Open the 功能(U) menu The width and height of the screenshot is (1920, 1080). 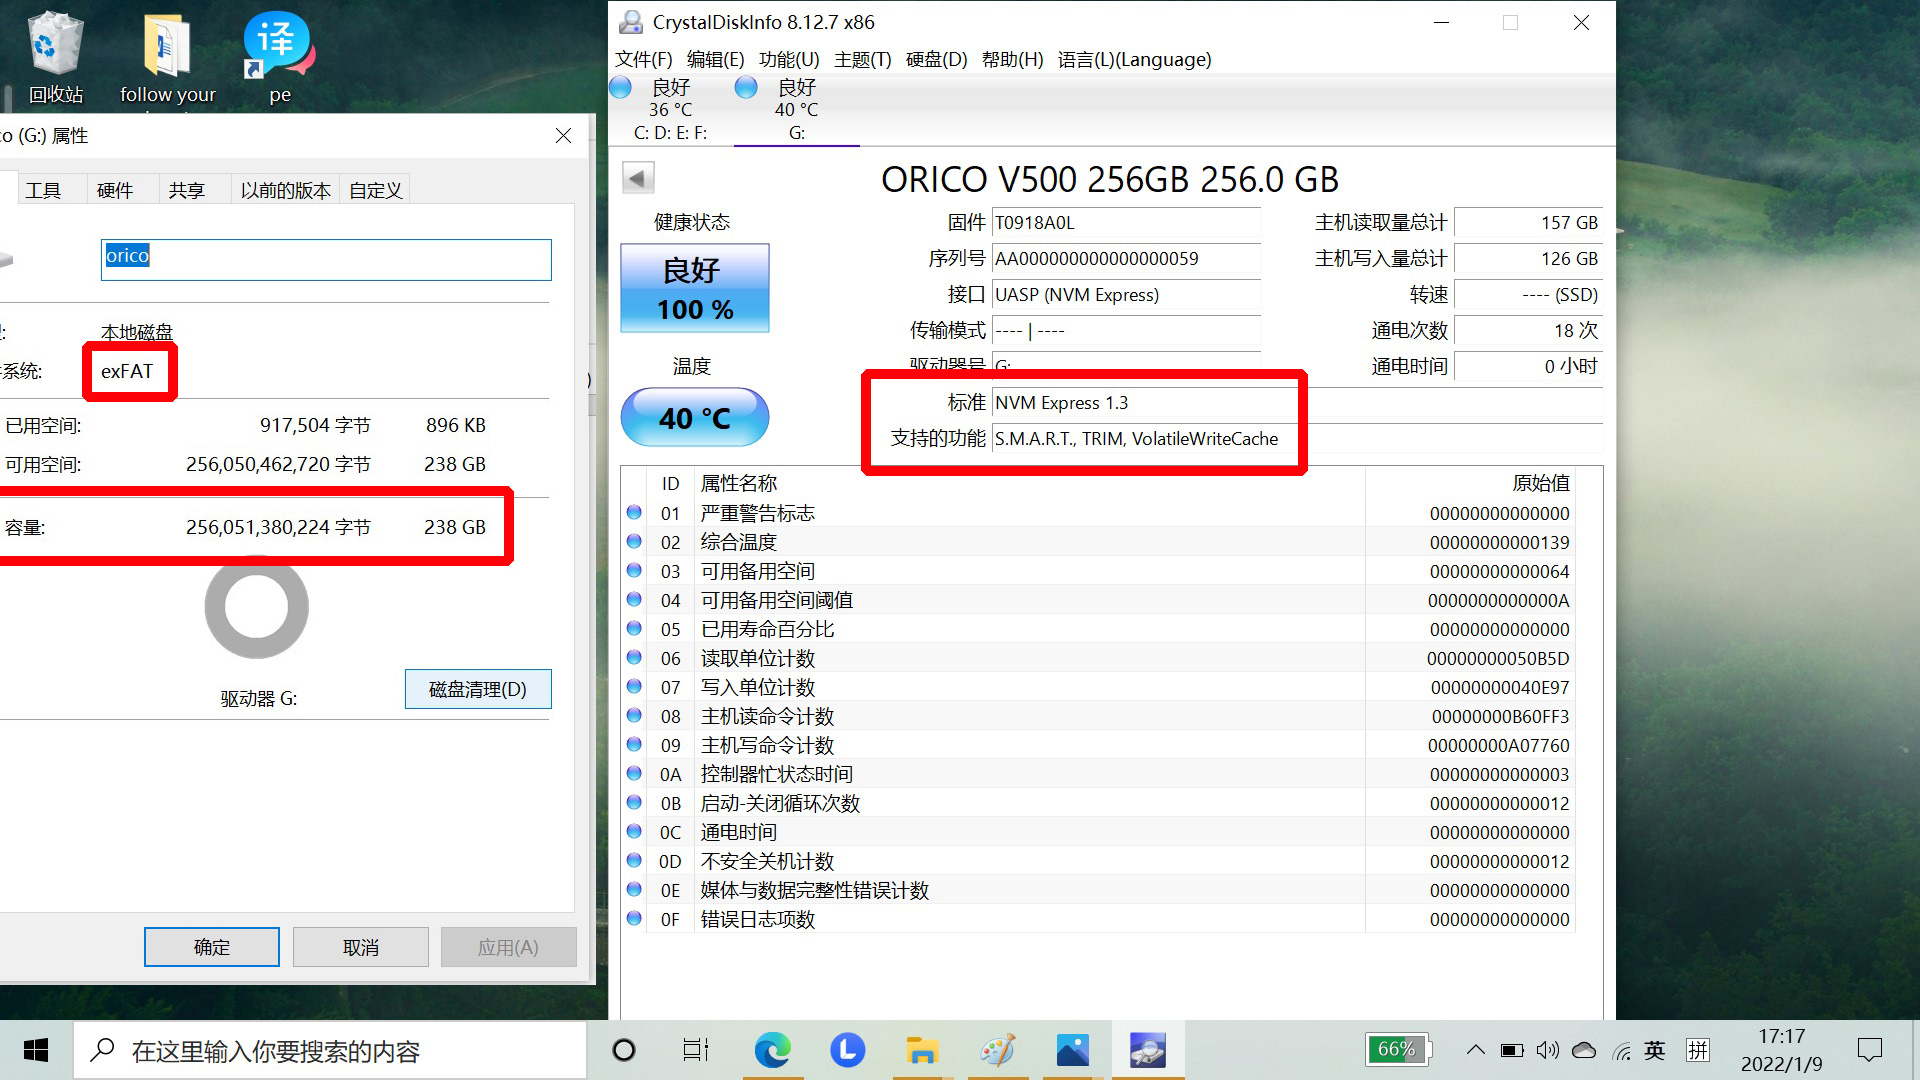click(789, 59)
